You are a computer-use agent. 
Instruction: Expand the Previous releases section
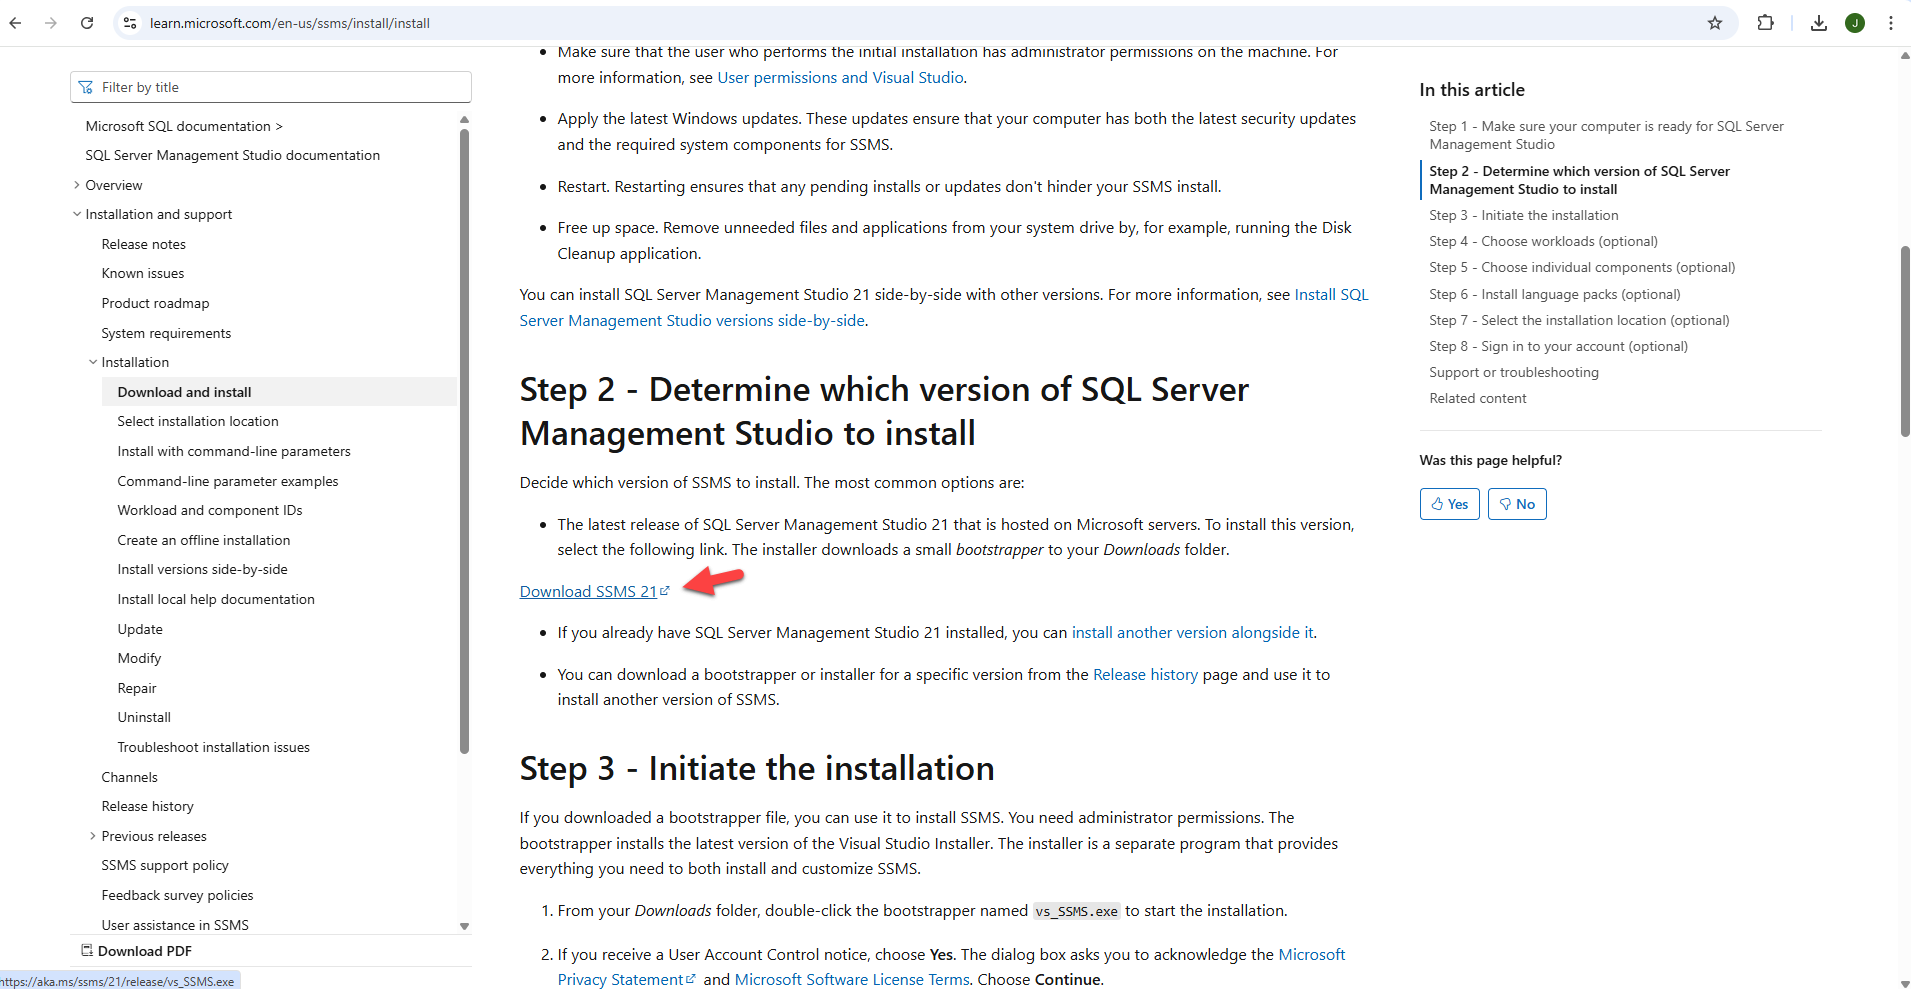coord(93,836)
